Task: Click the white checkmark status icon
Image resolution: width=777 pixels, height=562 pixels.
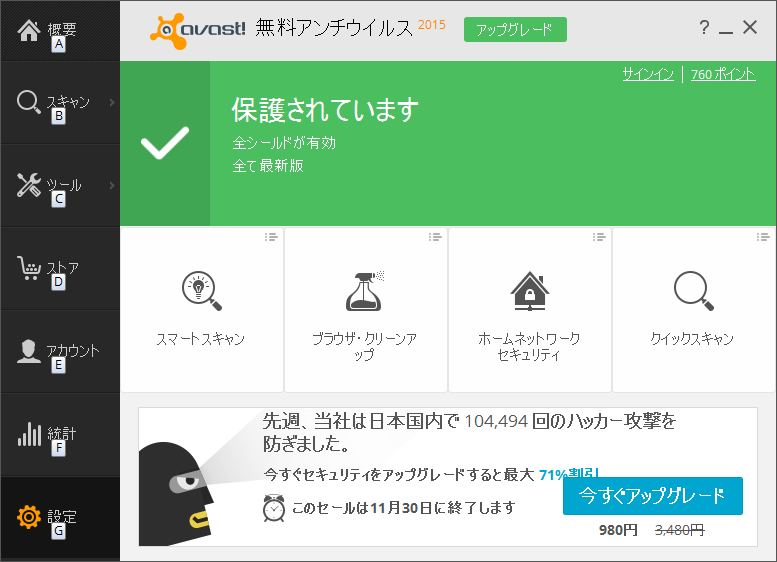Action: [165, 143]
